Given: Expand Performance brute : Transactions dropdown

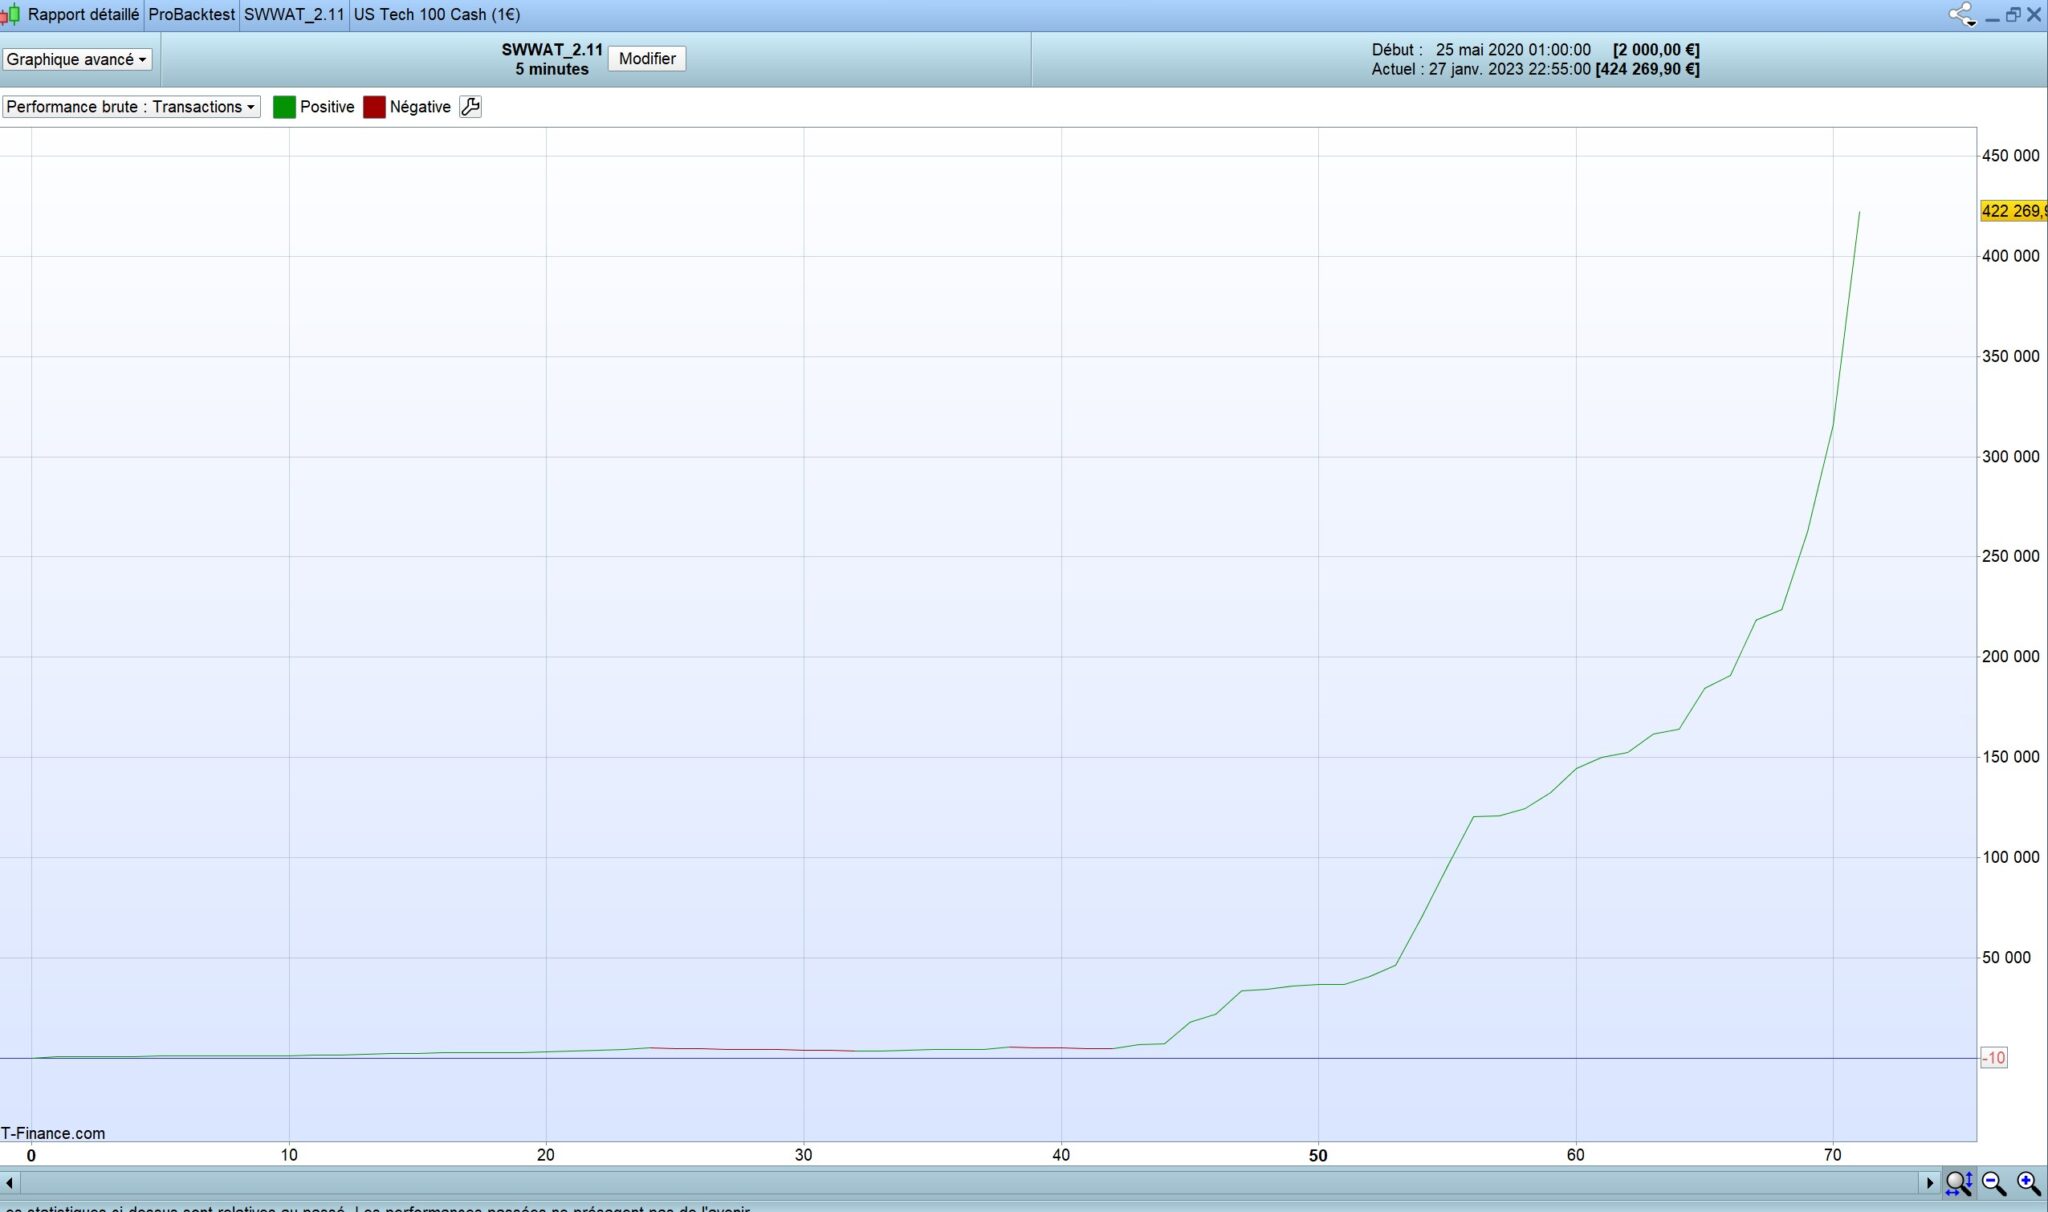Looking at the screenshot, I should (130, 107).
